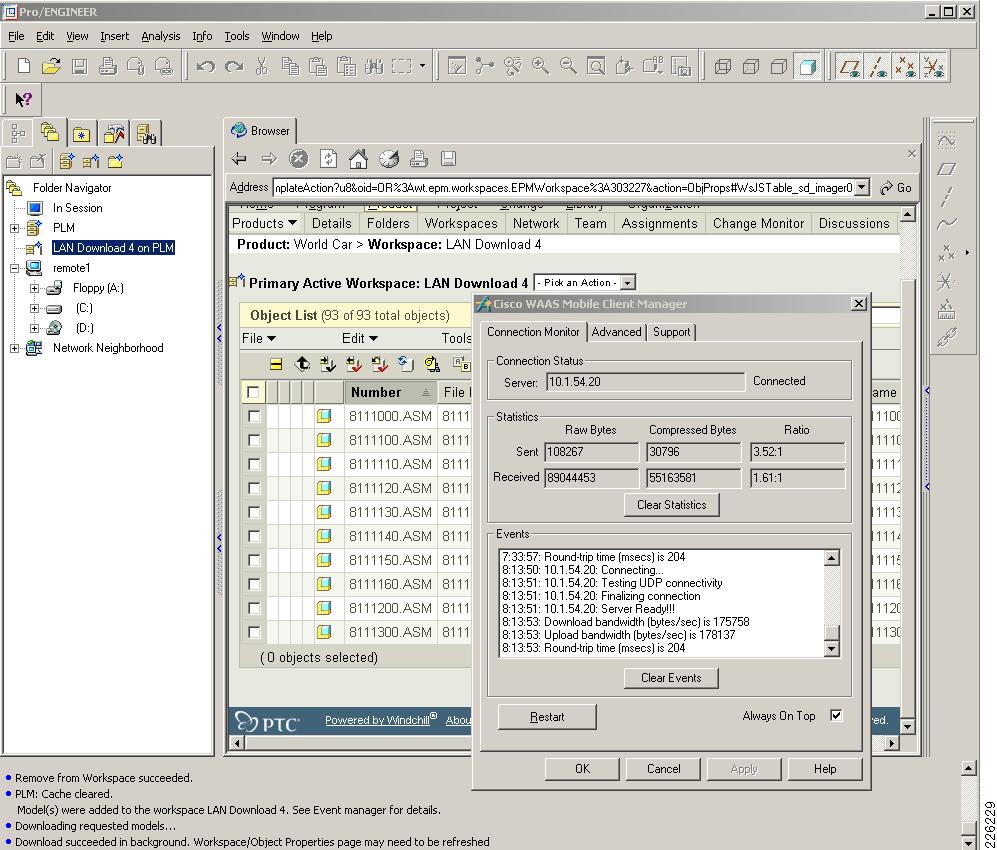Check the select-all checkbox in Object List header
This screenshot has height=850, width=997.
253,392
